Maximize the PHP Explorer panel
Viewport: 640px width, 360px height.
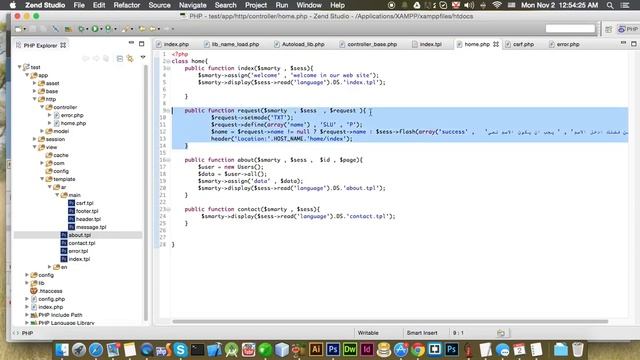coord(142,44)
